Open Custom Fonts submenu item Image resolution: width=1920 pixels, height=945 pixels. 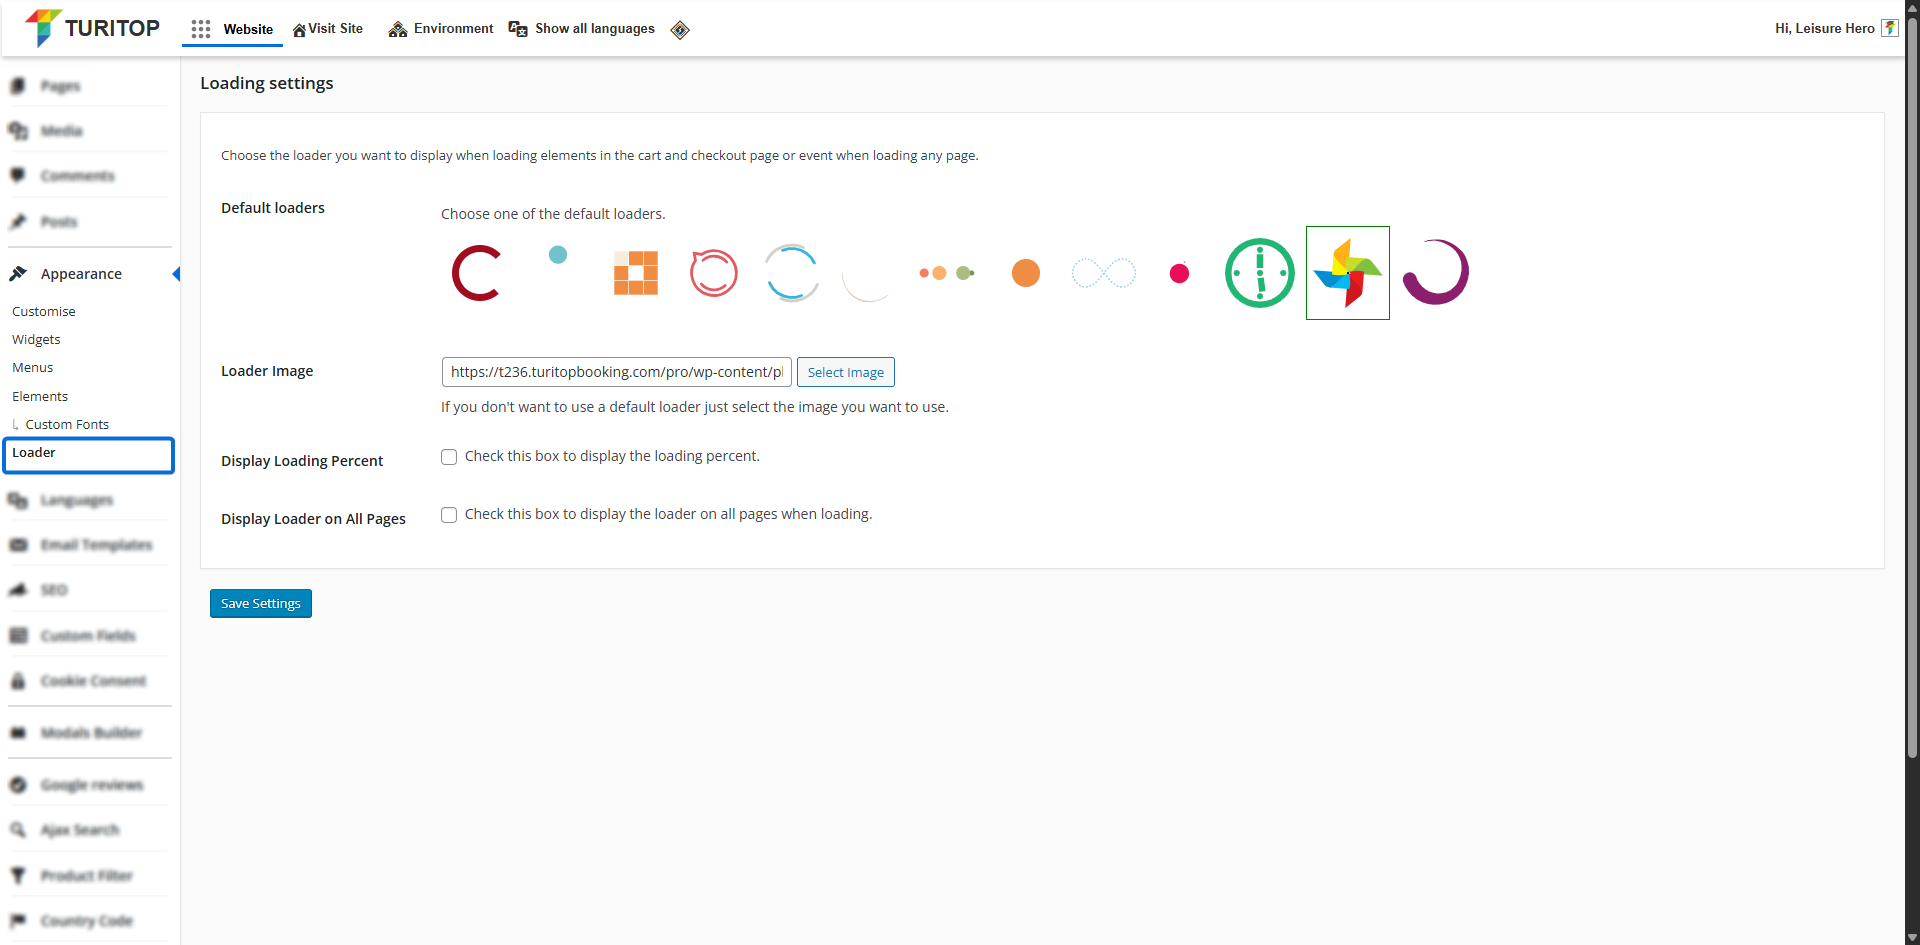67,424
